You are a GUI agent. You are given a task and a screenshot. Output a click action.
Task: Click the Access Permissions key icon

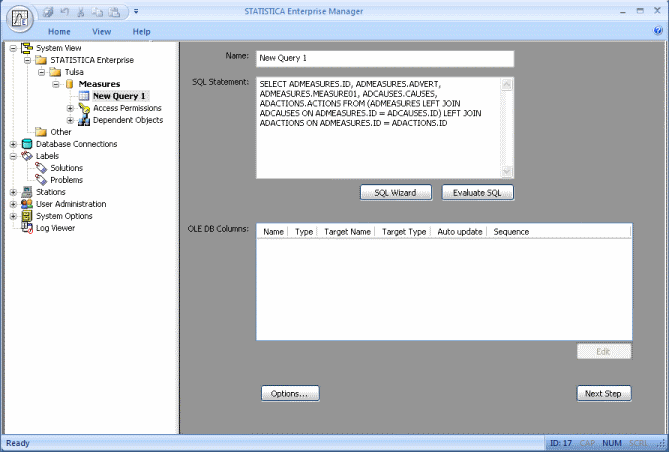84,108
